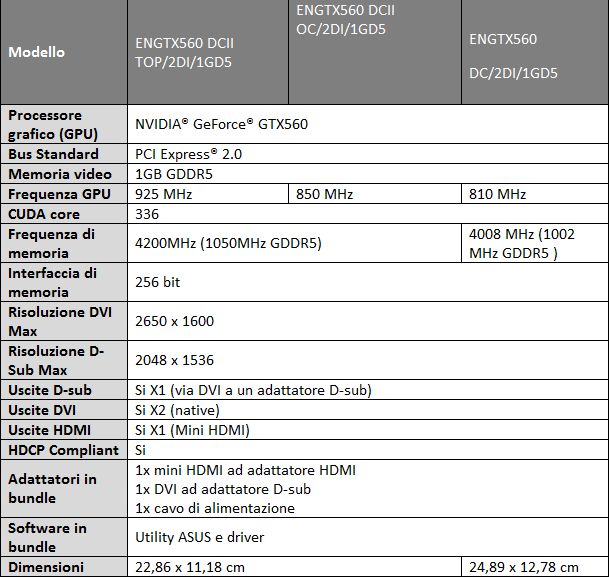Viewport: 609px width, 577px height.
Task: Click the ENGTX560 DC/2DI/1GD5 column header
Action: (x=513, y=56)
